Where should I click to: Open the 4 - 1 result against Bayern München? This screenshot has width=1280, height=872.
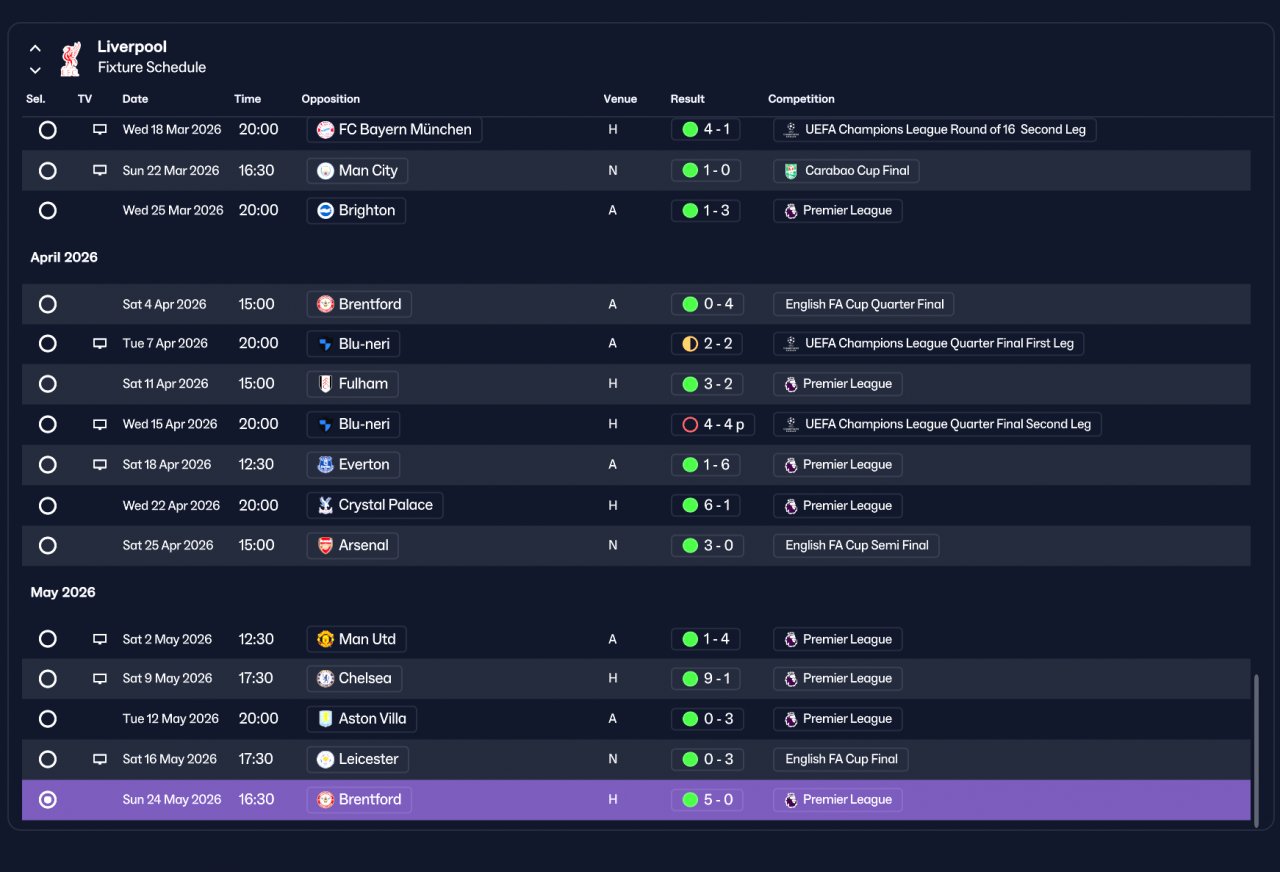point(706,130)
